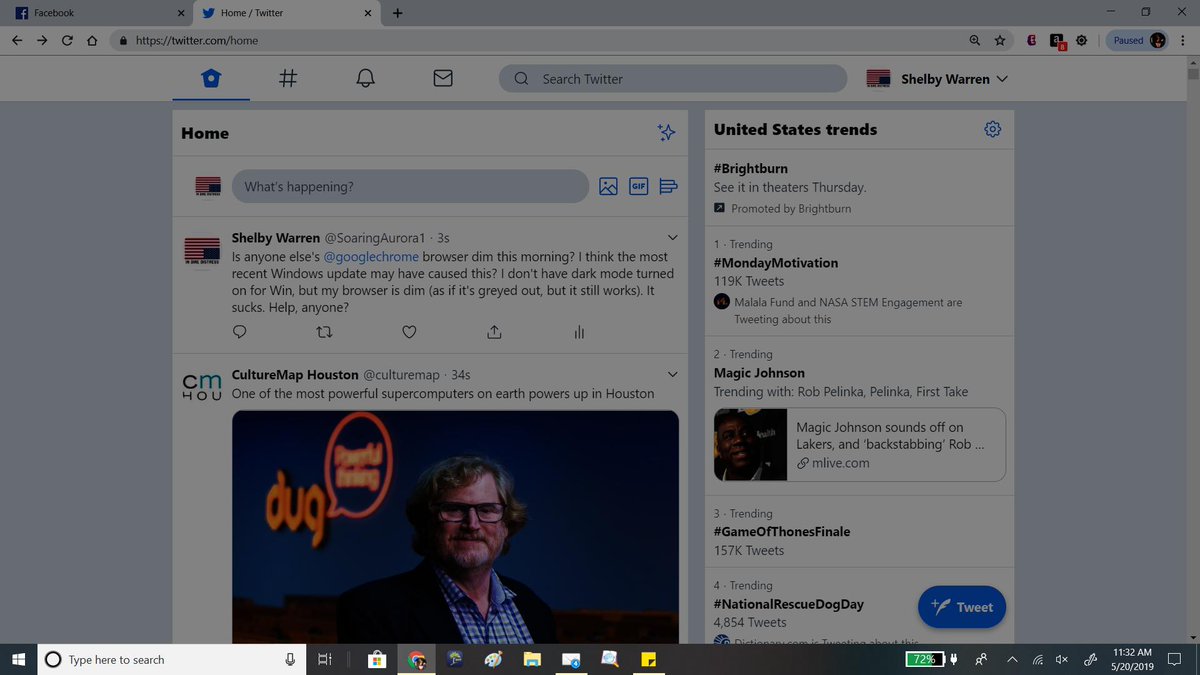
Task: Go to Twitter Home via house icon
Action: [211, 79]
